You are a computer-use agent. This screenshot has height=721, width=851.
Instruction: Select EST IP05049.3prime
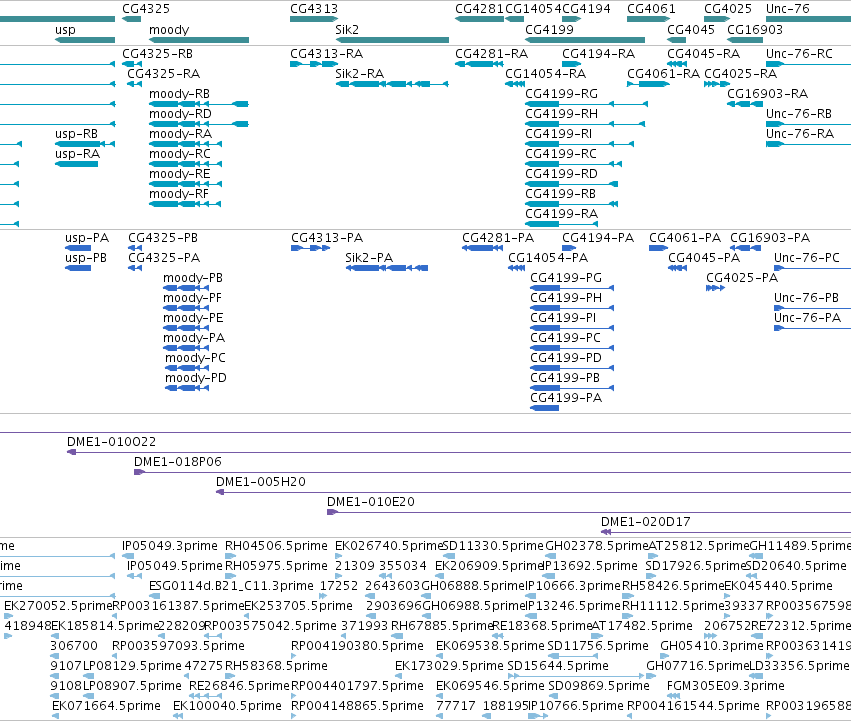pos(170,546)
